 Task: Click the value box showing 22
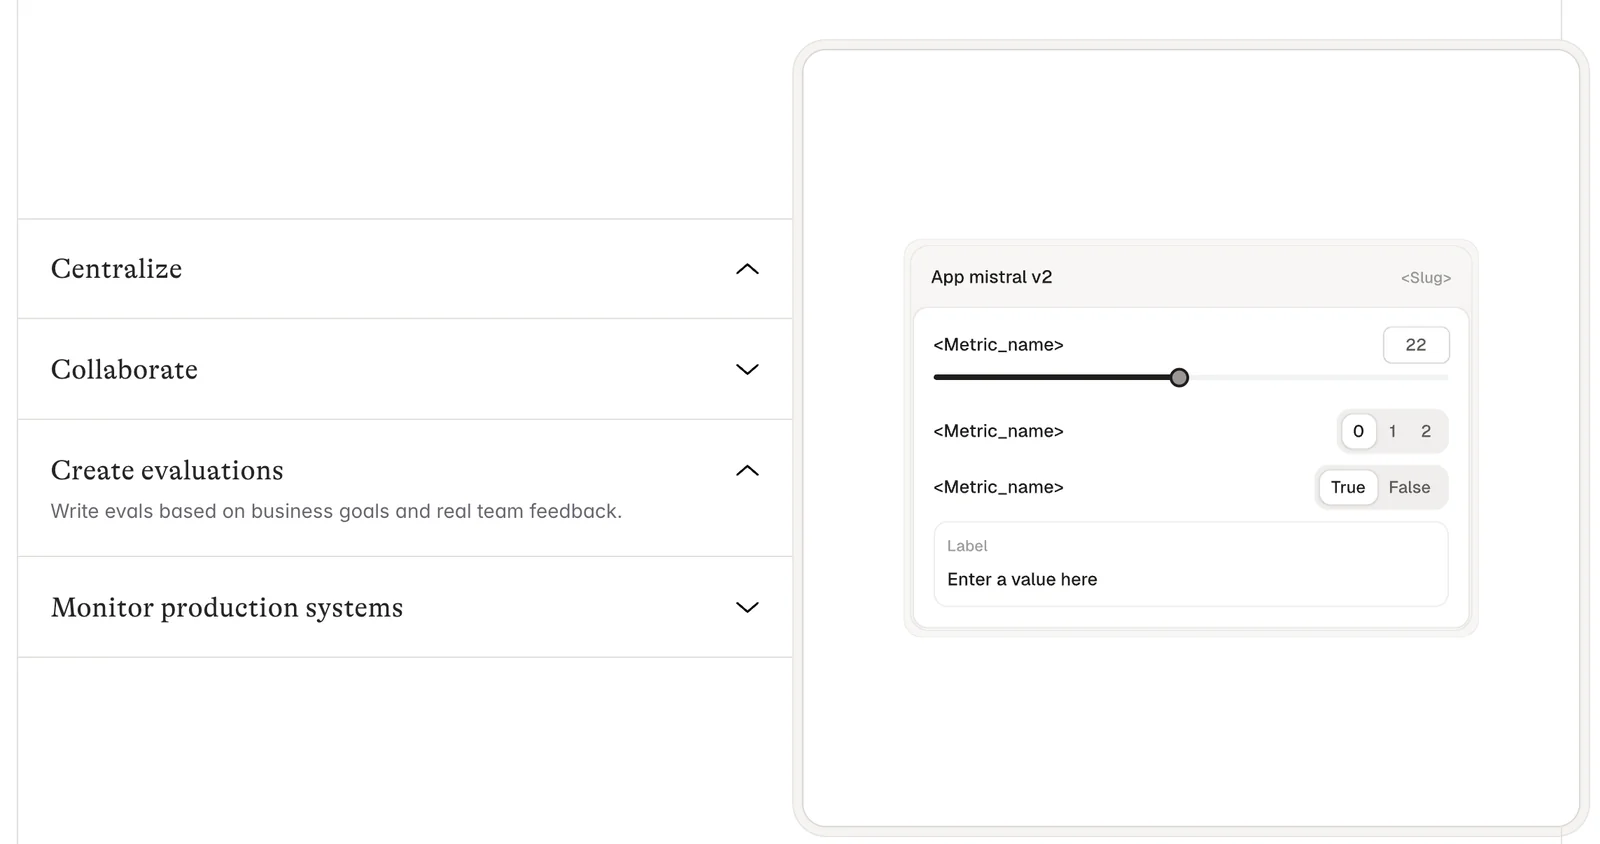(1415, 345)
